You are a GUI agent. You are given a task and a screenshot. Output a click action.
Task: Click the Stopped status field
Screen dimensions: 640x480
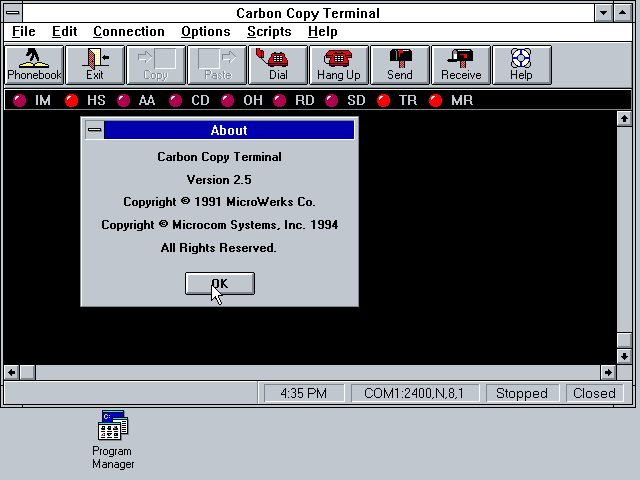point(522,393)
